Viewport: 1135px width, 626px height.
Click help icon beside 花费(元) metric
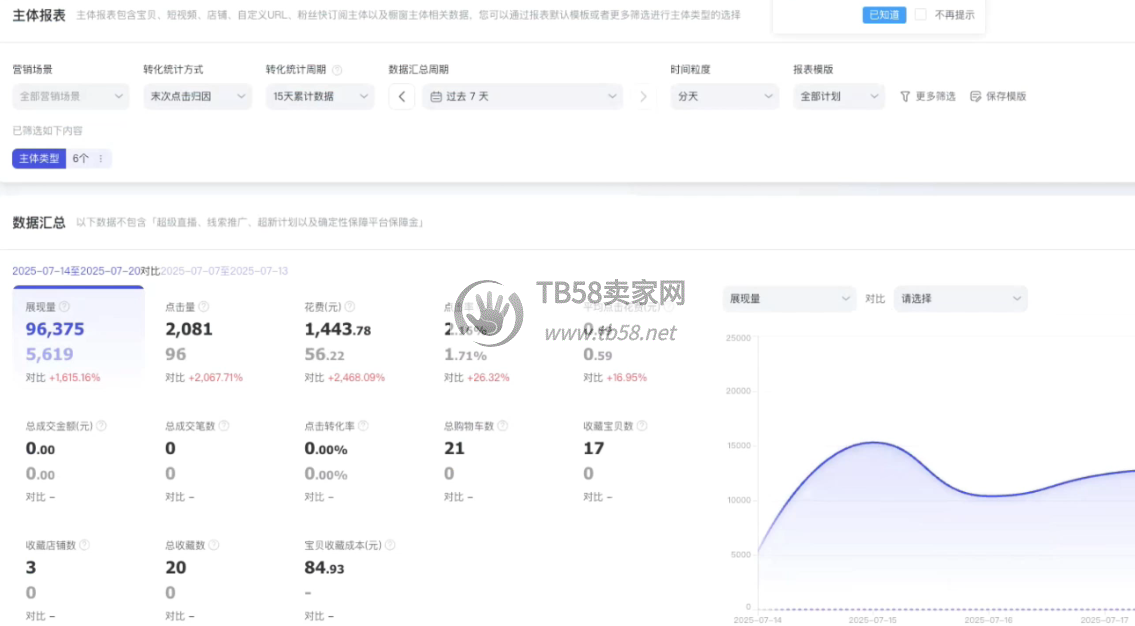tap(350, 307)
